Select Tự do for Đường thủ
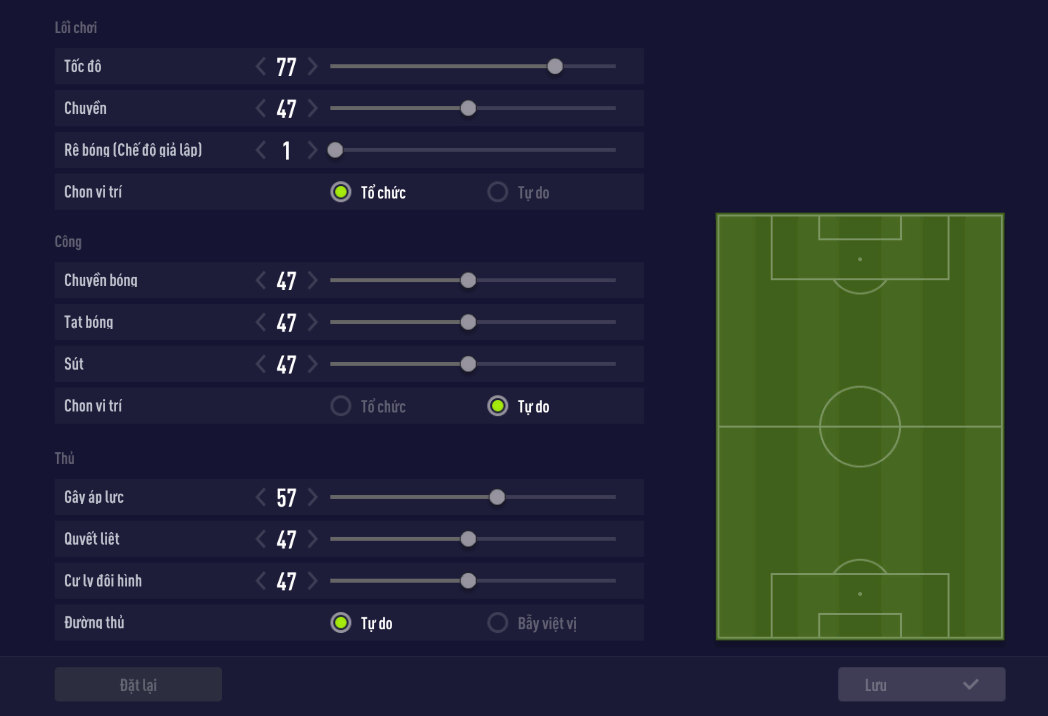Viewport: 1048px width, 716px height. tap(341, 623)
